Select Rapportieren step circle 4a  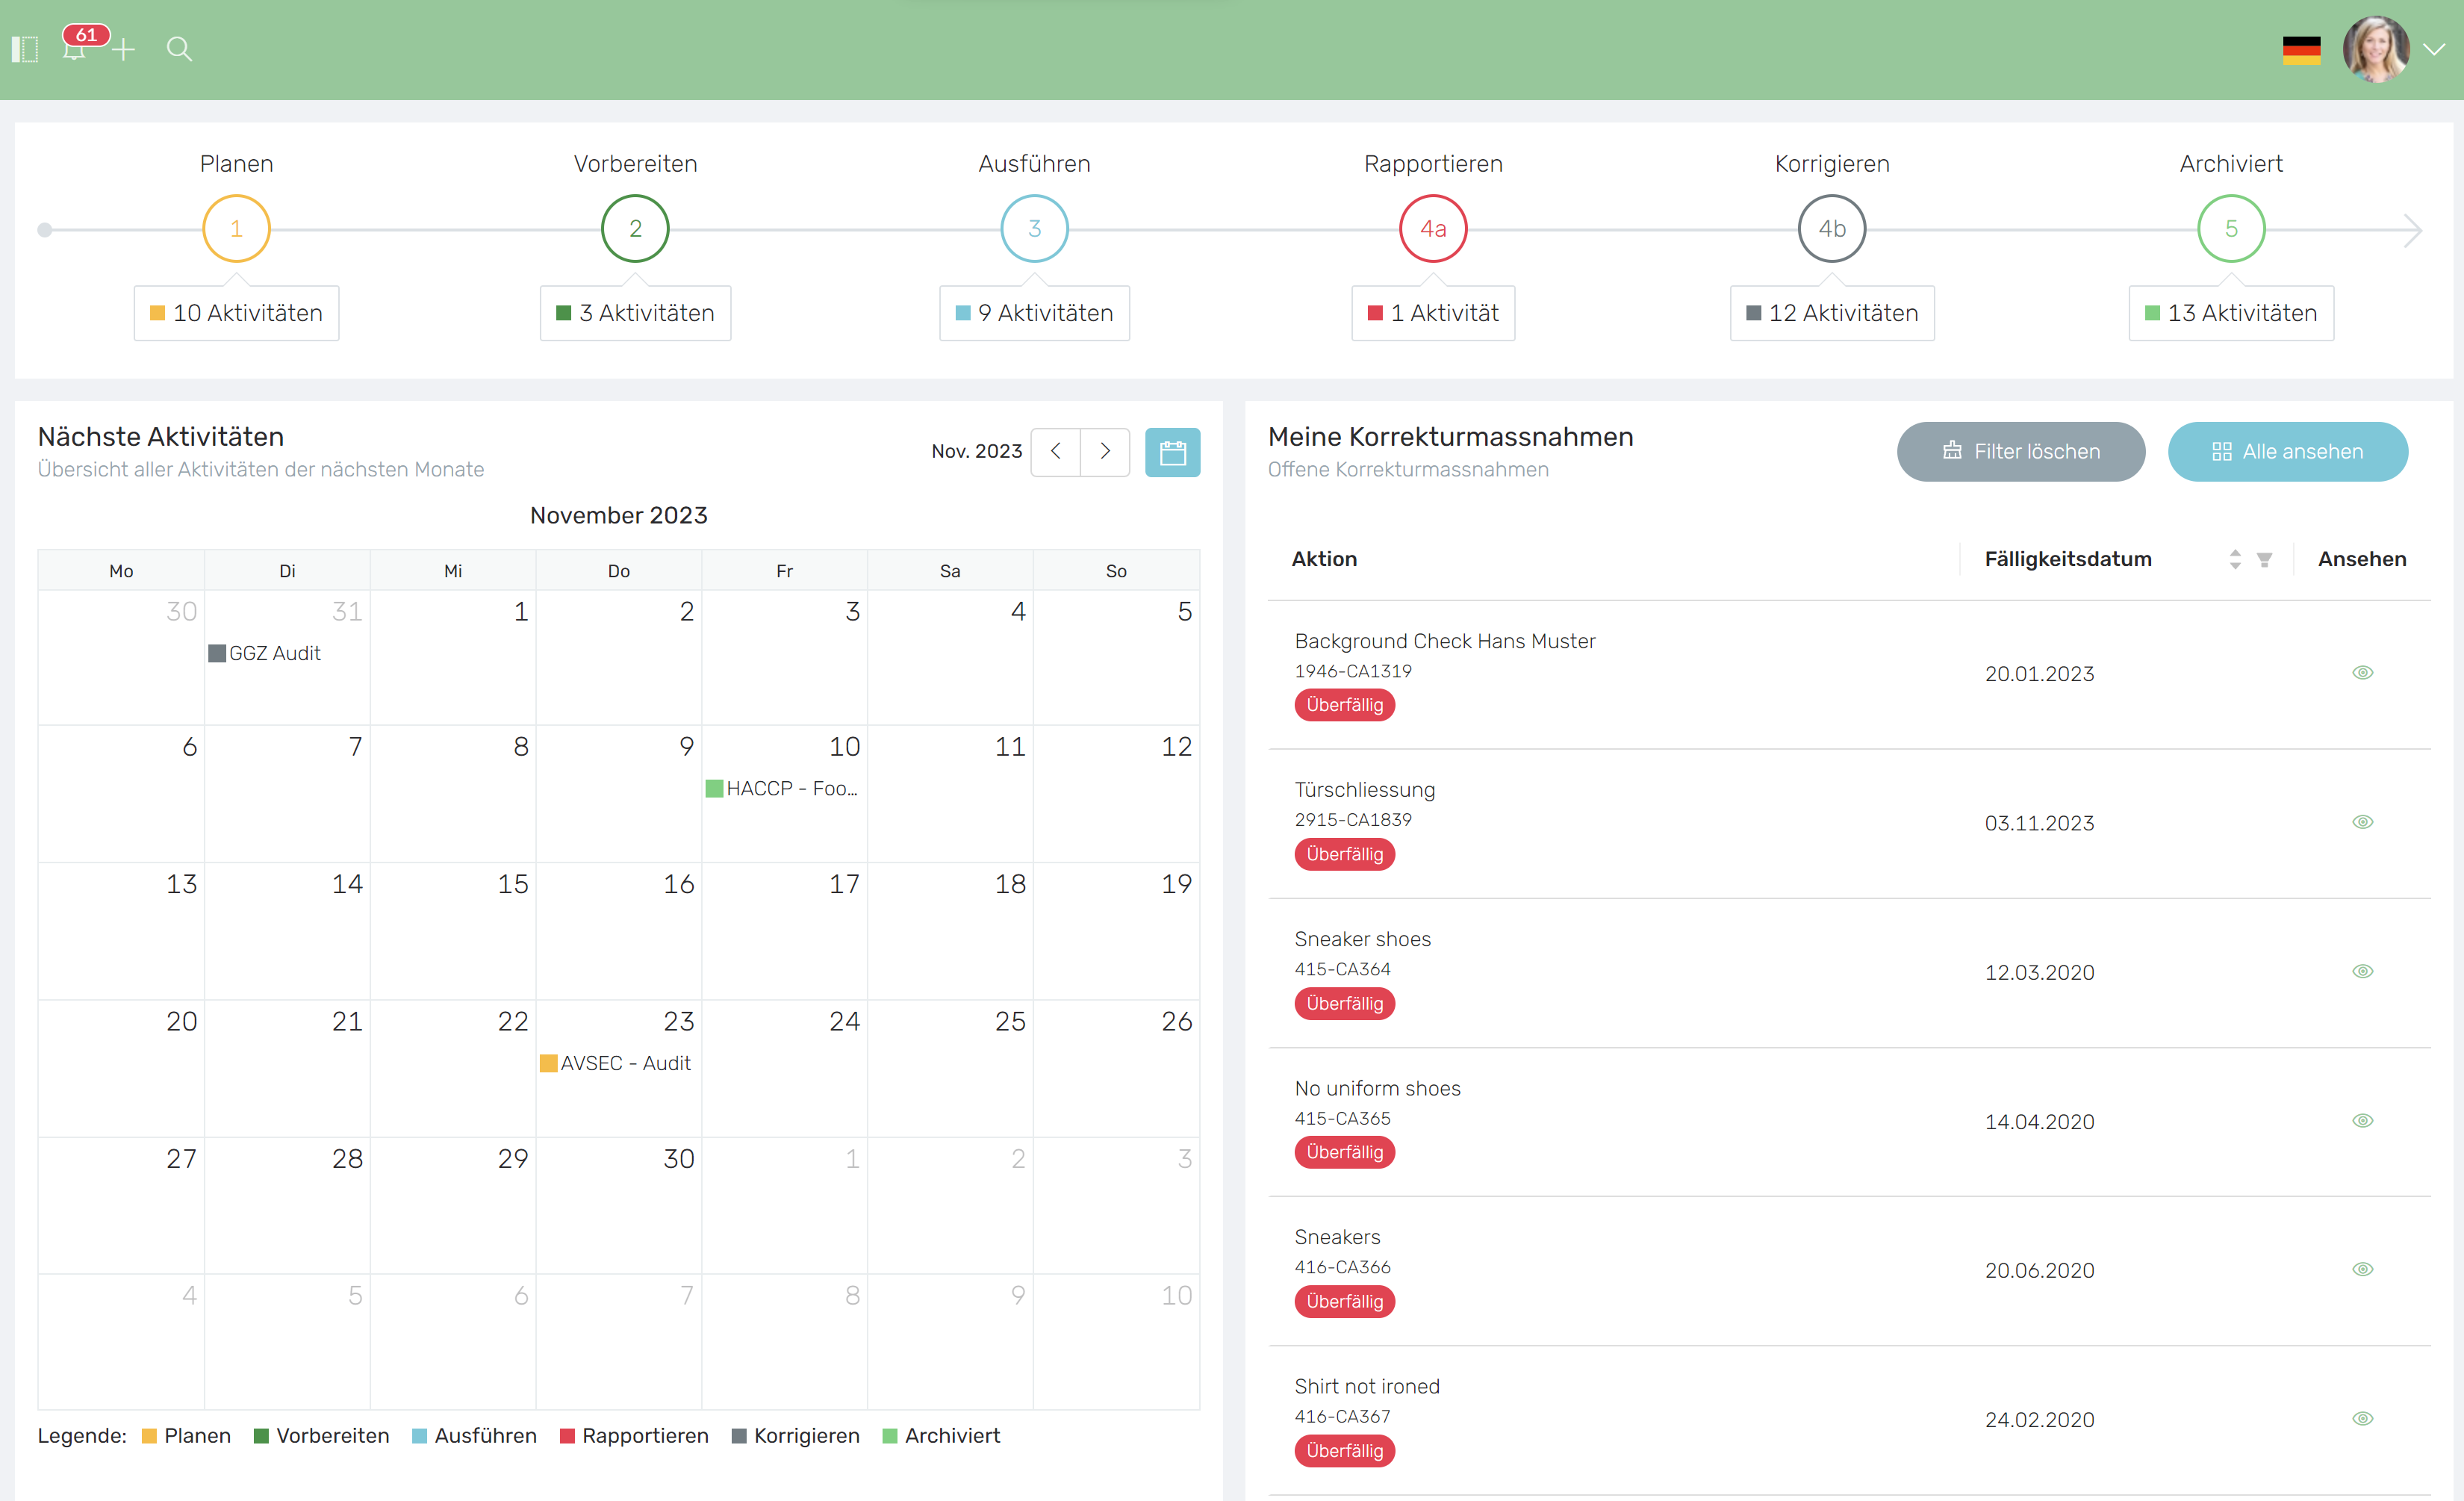click(x=1433, y=229)
